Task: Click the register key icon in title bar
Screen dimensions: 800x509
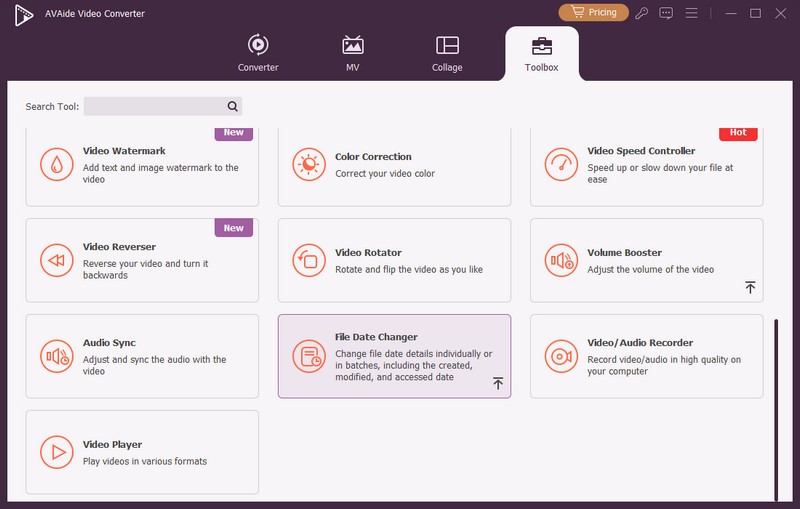Action: click(643, 13)
